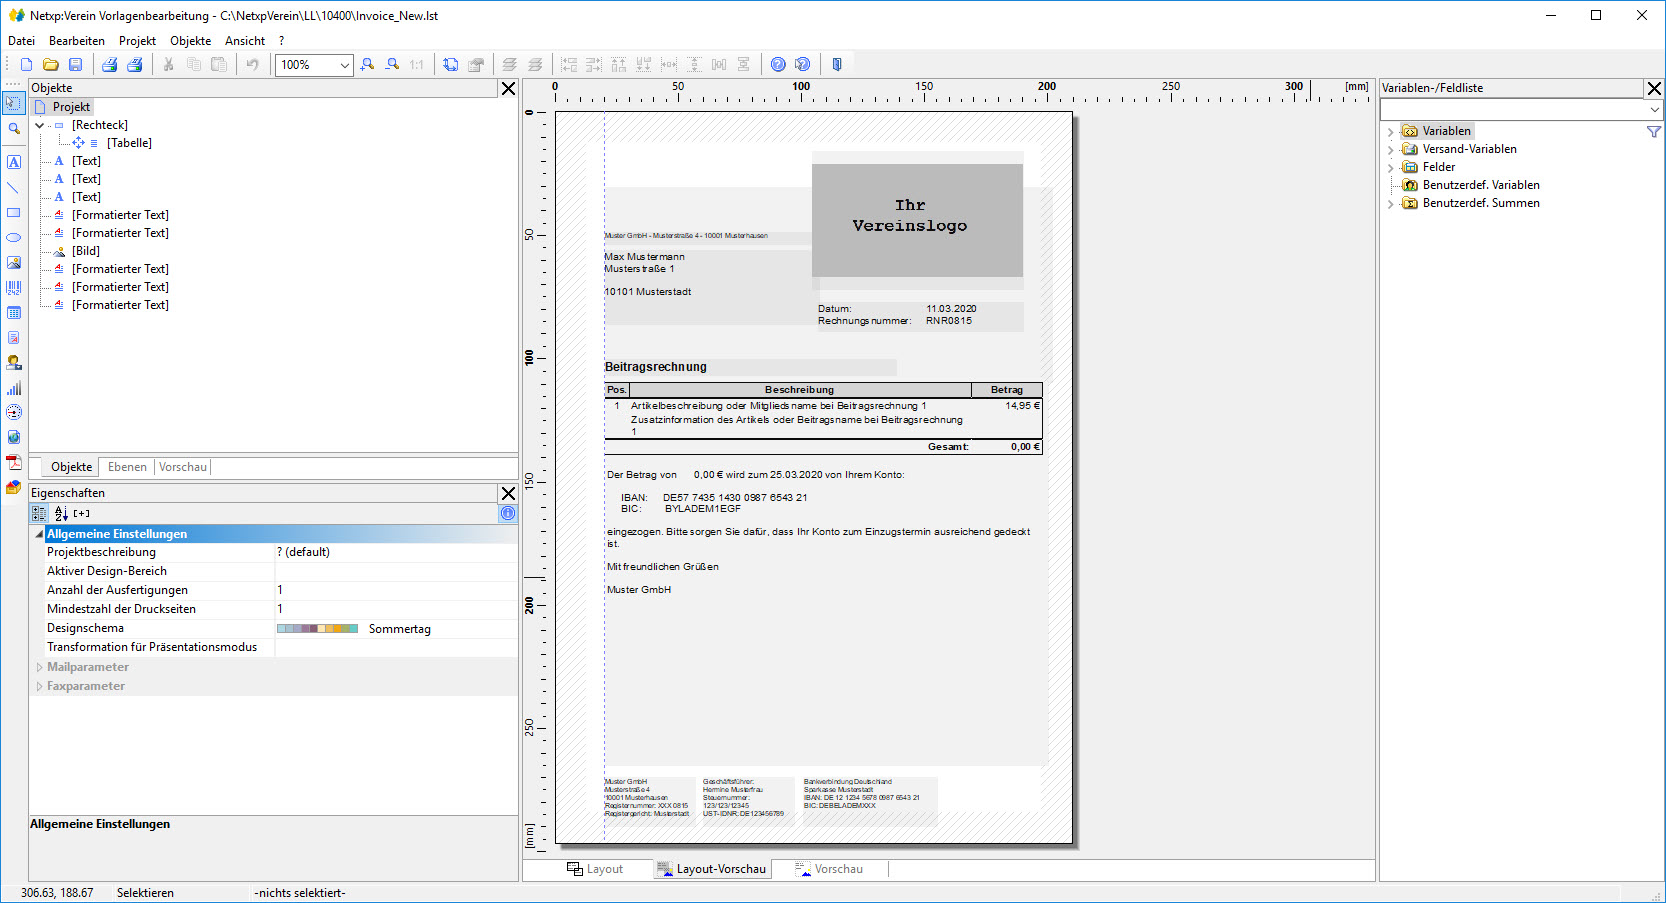Click the Sommertag design scheme color swatch

point(317,629)
